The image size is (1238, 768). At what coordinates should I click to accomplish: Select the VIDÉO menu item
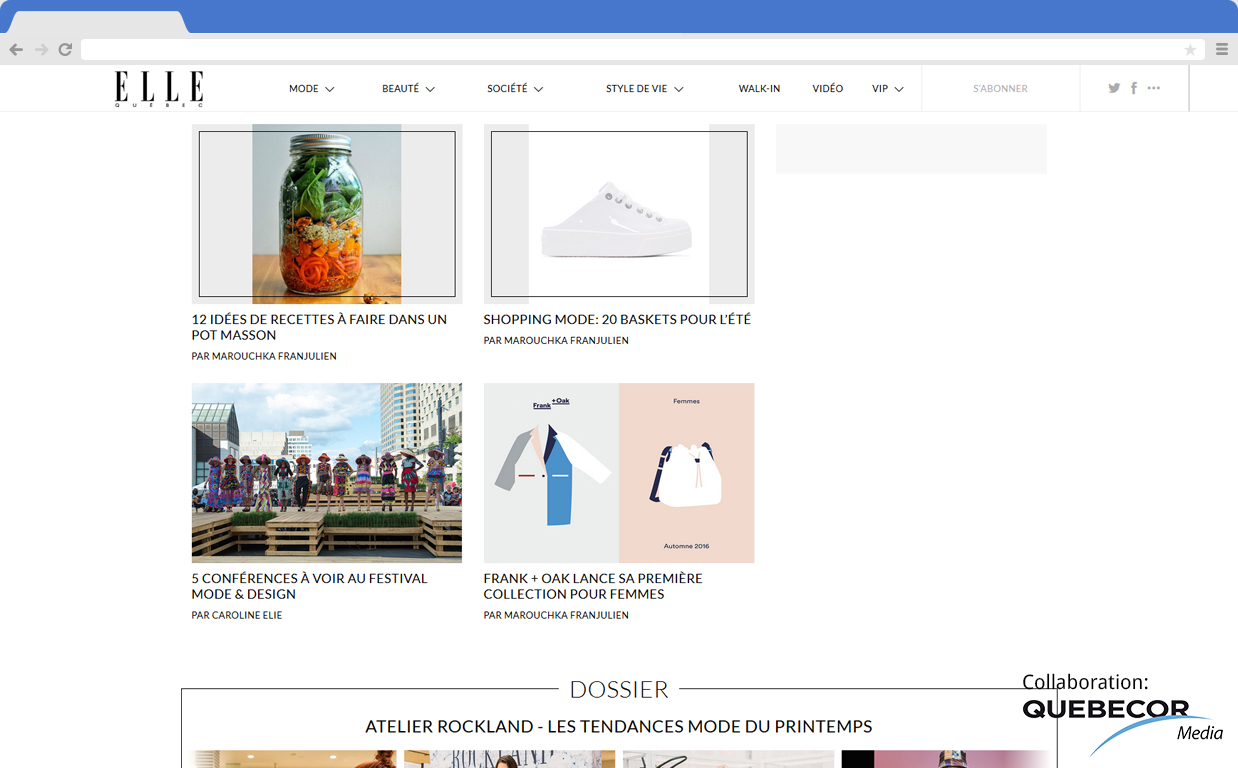tap(827, 88)
